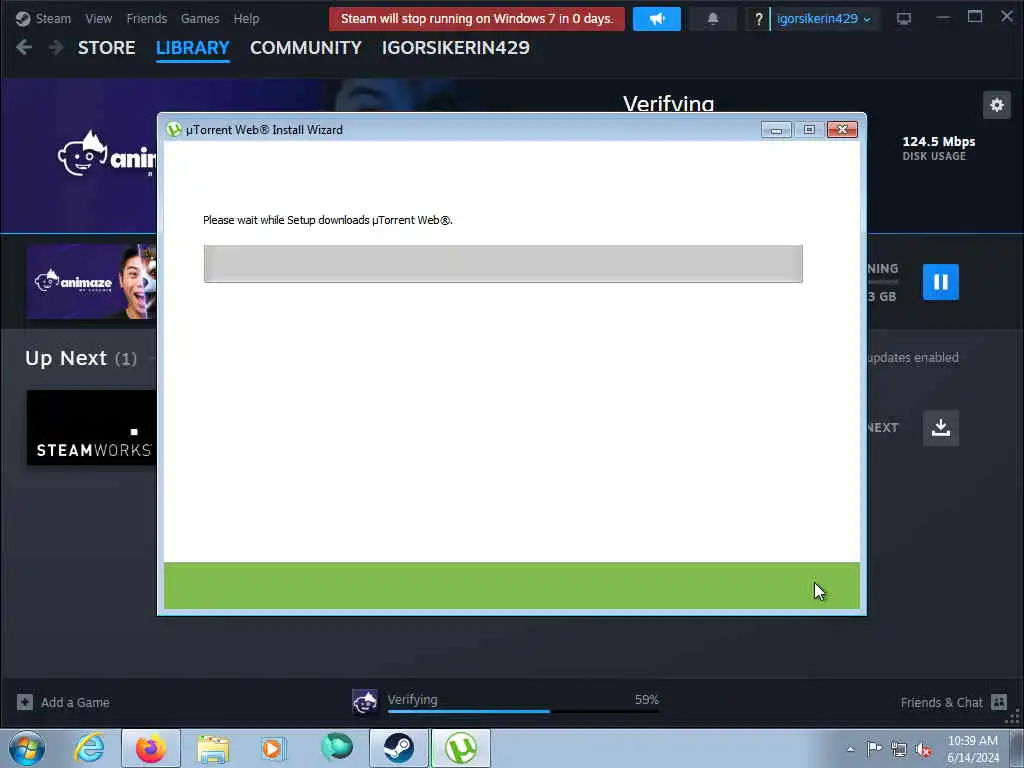
Task: Click the 'Please wait while Setup downloads' text
Action: [328, 220]
